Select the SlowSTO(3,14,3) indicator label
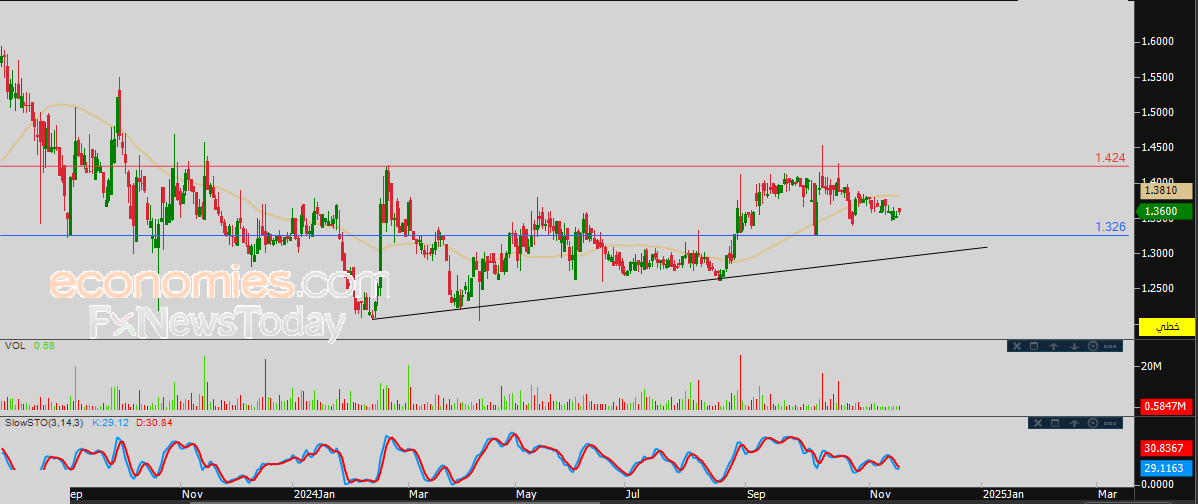 [x=44, y=422]
